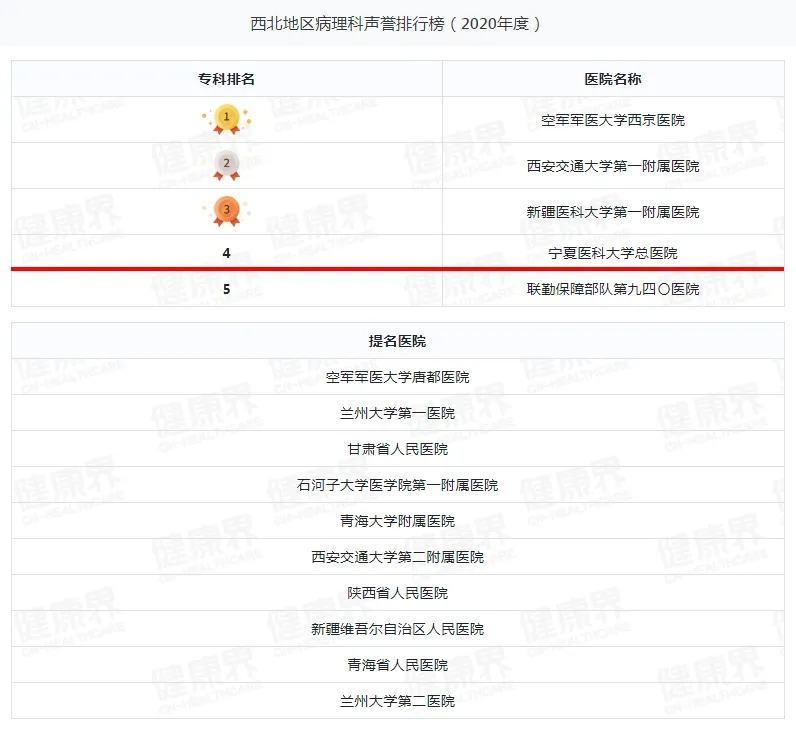Screen dimensions: 796x730
Task: Select 宁夏医科大学总医院 cell
Action: [613, 252]
